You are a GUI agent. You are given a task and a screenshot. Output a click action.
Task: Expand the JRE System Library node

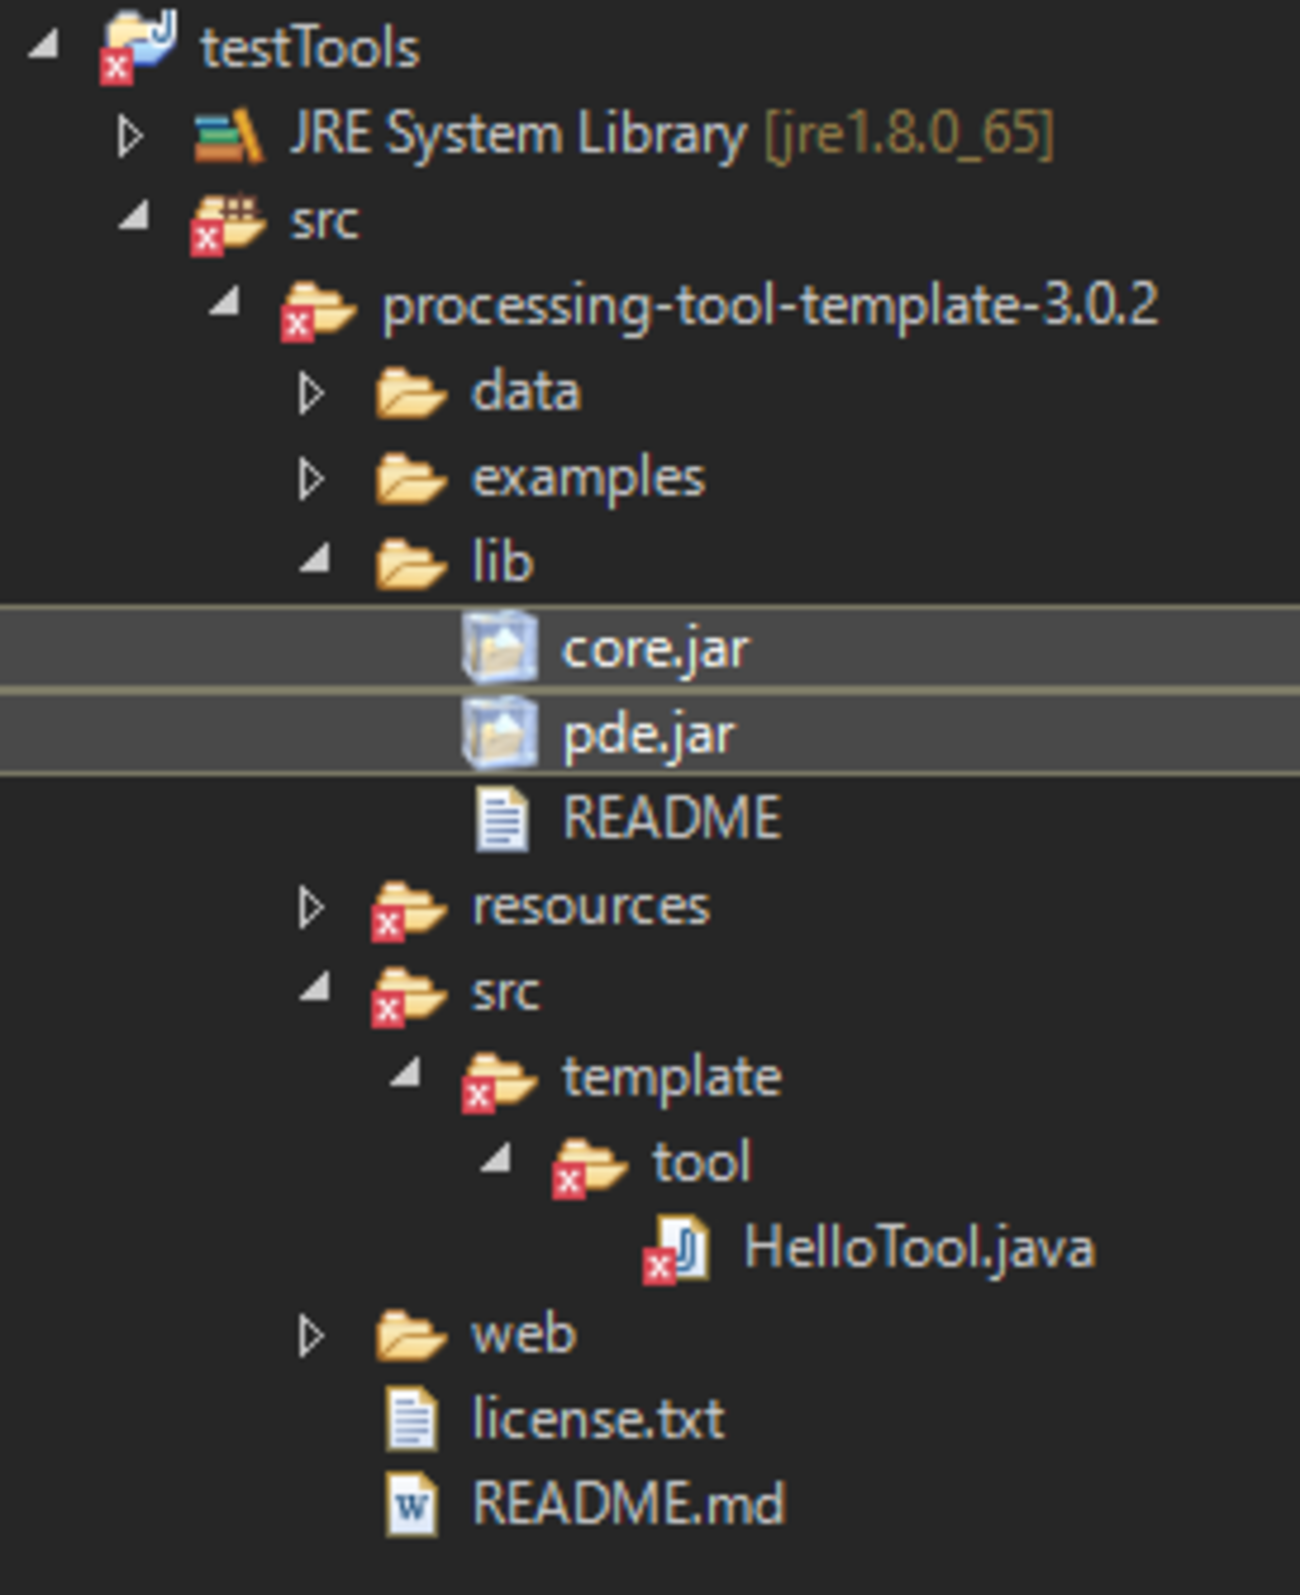[x=129, y=135]
